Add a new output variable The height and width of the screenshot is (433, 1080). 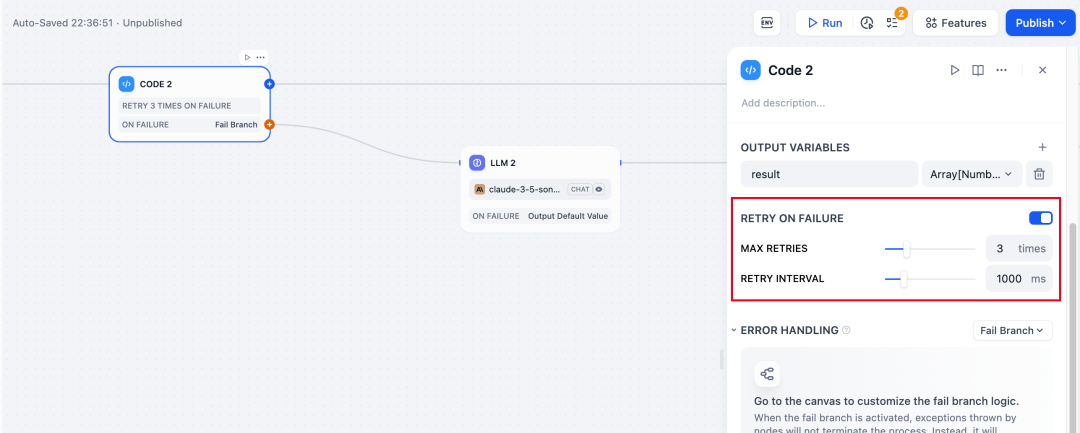click(1043, 147)
